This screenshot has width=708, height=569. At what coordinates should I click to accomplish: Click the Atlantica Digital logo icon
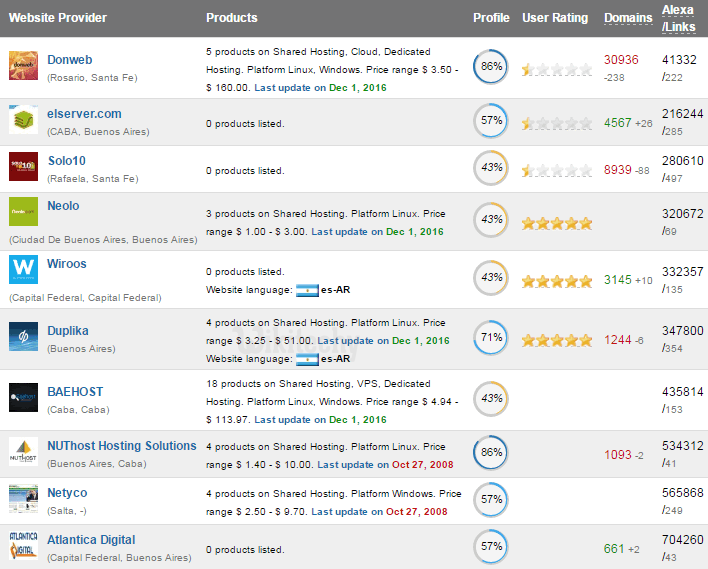coord(23,546)
